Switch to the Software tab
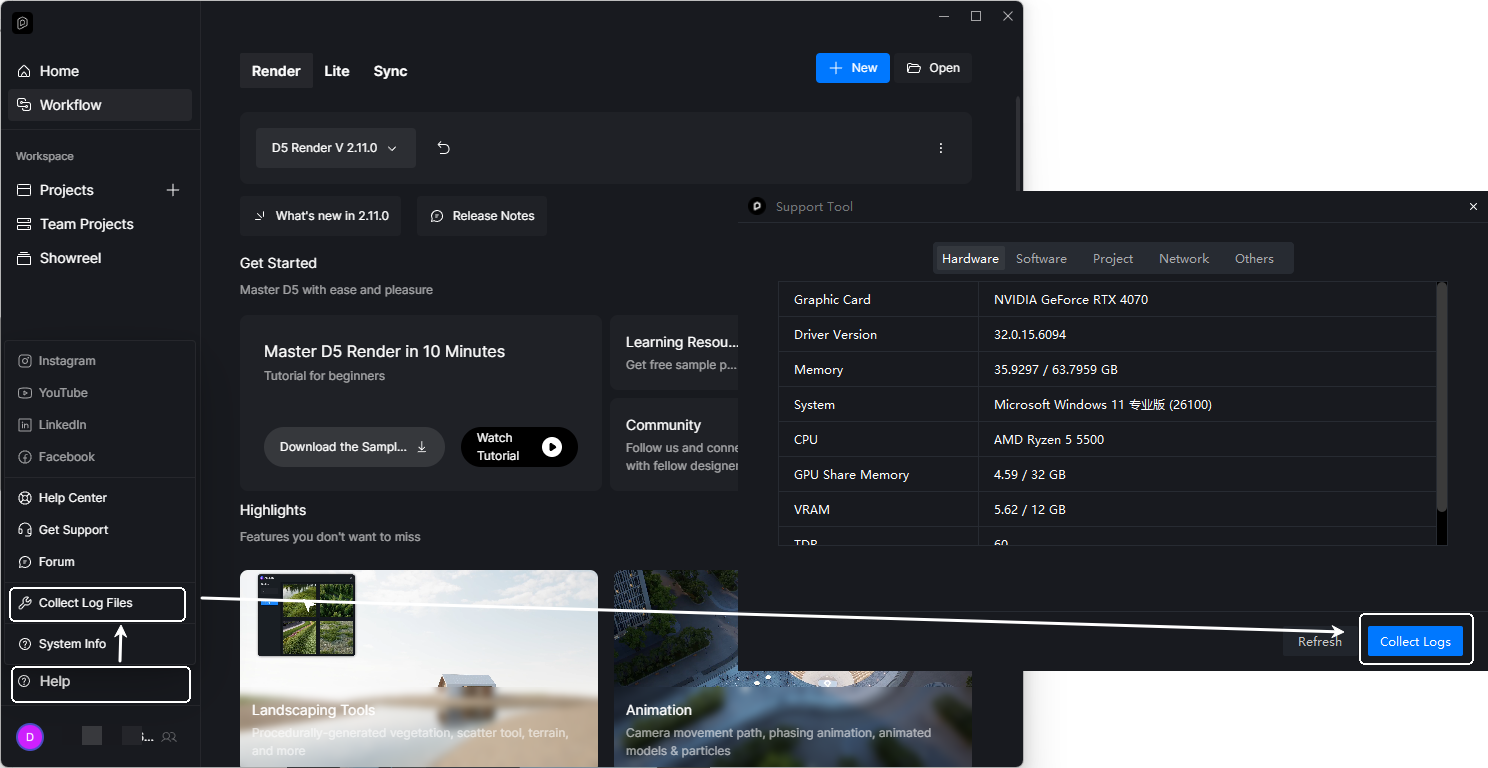The width and height of the screenshot is (1488, 768). coord(1041,258)
